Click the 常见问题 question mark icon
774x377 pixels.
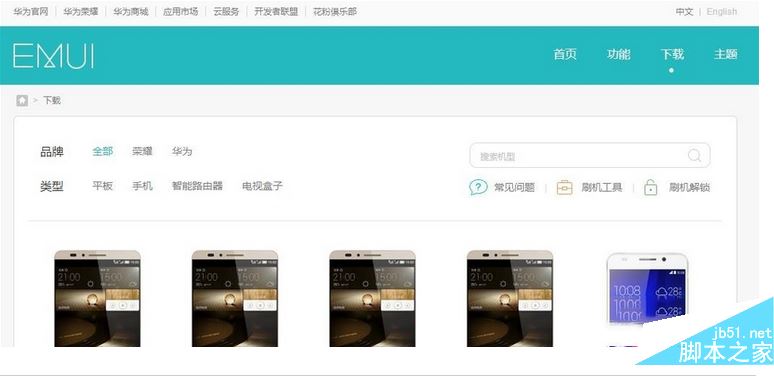(x=478, y=187)
